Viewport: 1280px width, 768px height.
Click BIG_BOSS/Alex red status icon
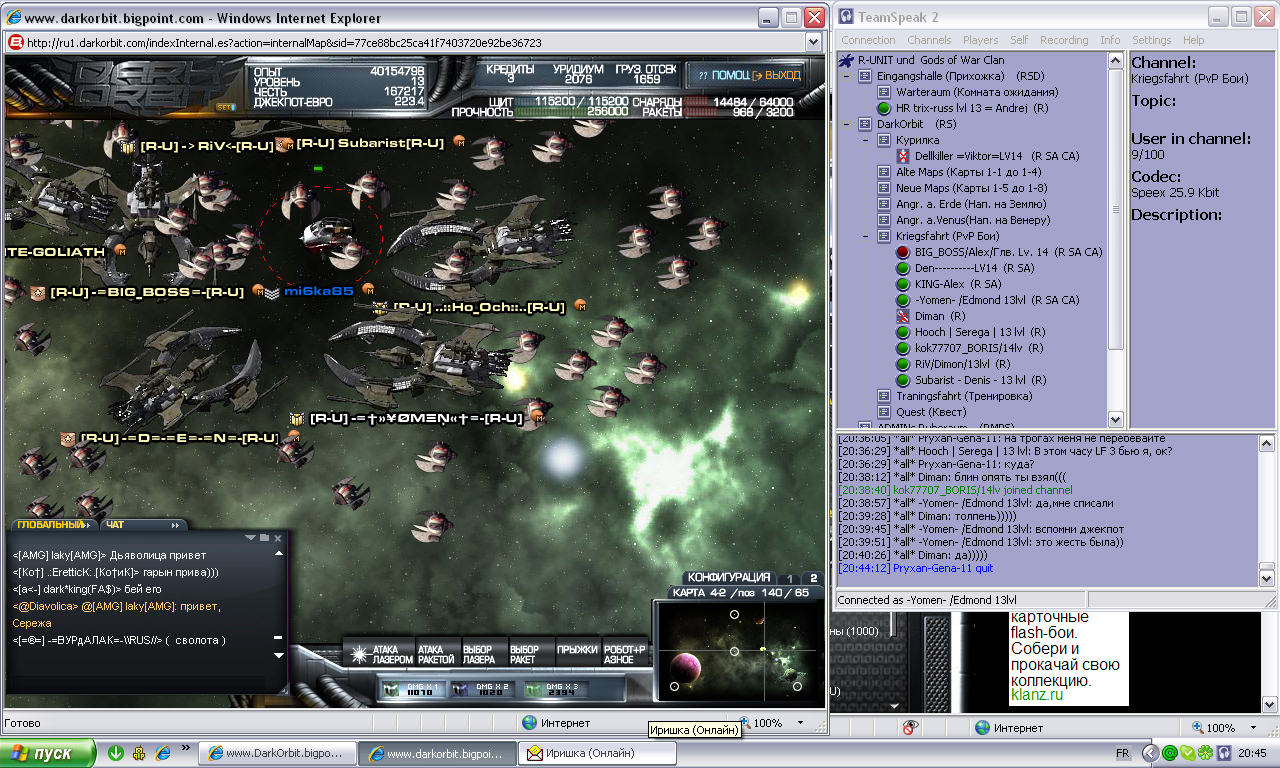(903, 252)
